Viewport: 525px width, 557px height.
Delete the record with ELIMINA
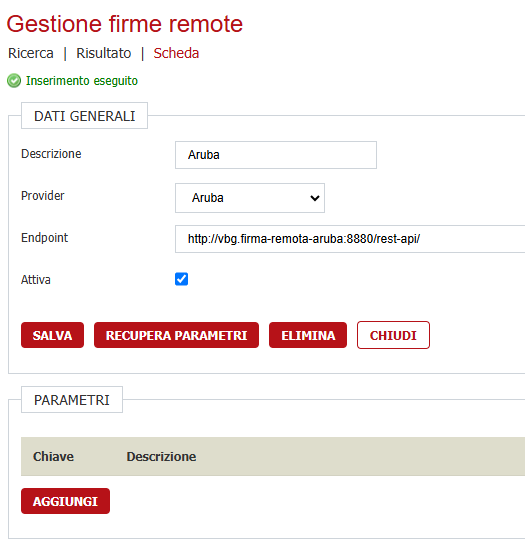click(x=308, y=335)
